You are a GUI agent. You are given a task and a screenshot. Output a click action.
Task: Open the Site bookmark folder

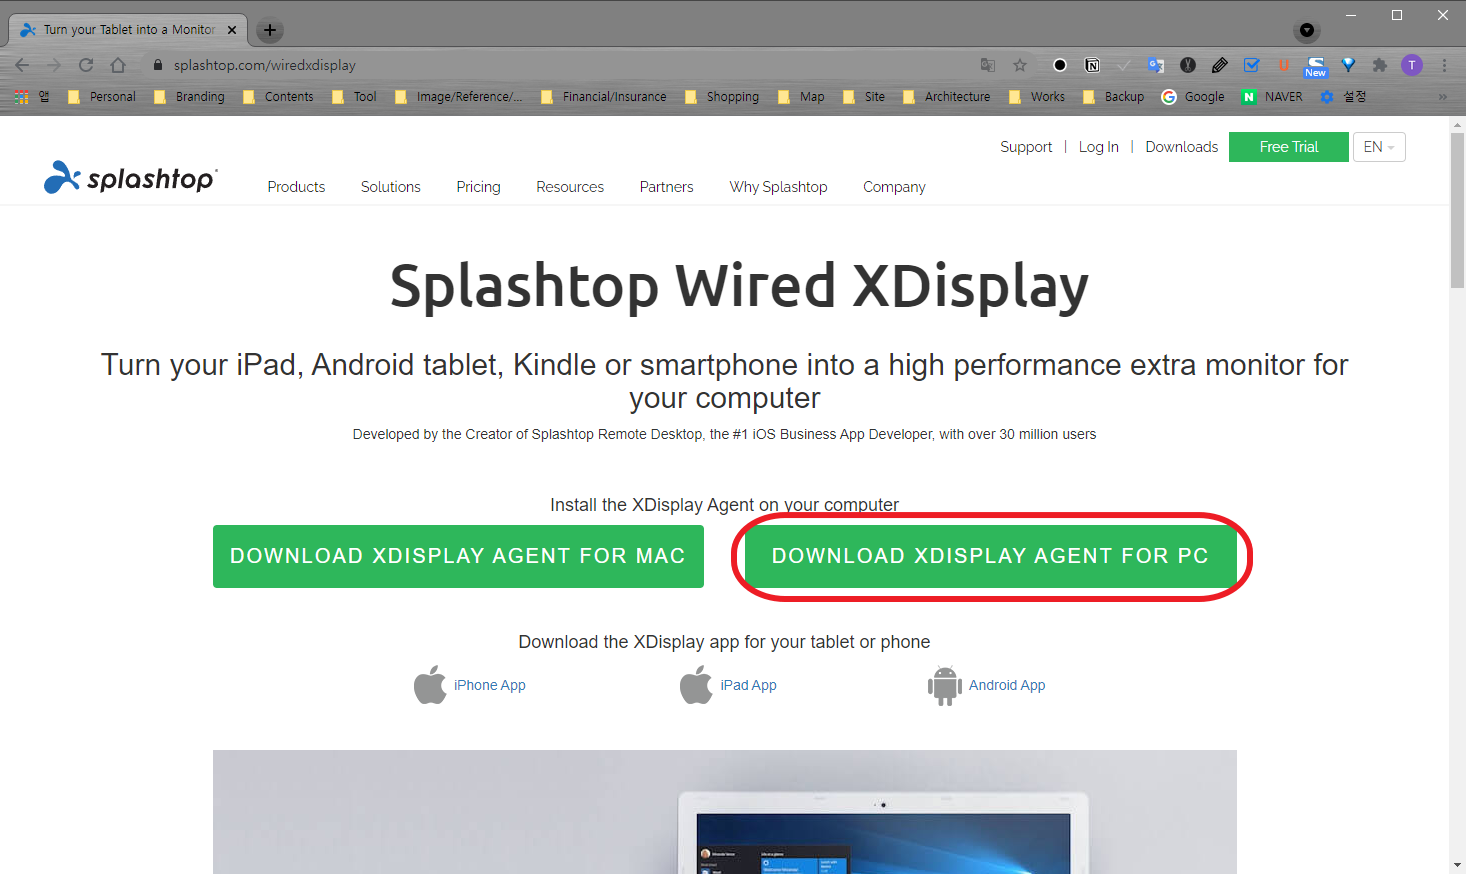pos(864,97)
